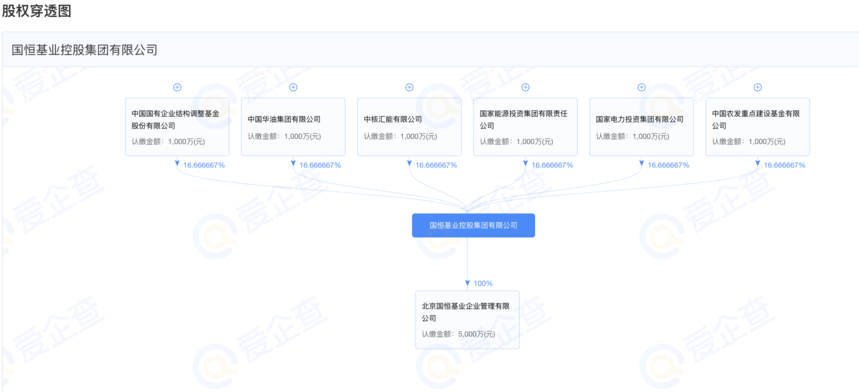Viewport: 859px width, 392px height.
Task: Click the 100% ownership label
Action: click(483, 284)
